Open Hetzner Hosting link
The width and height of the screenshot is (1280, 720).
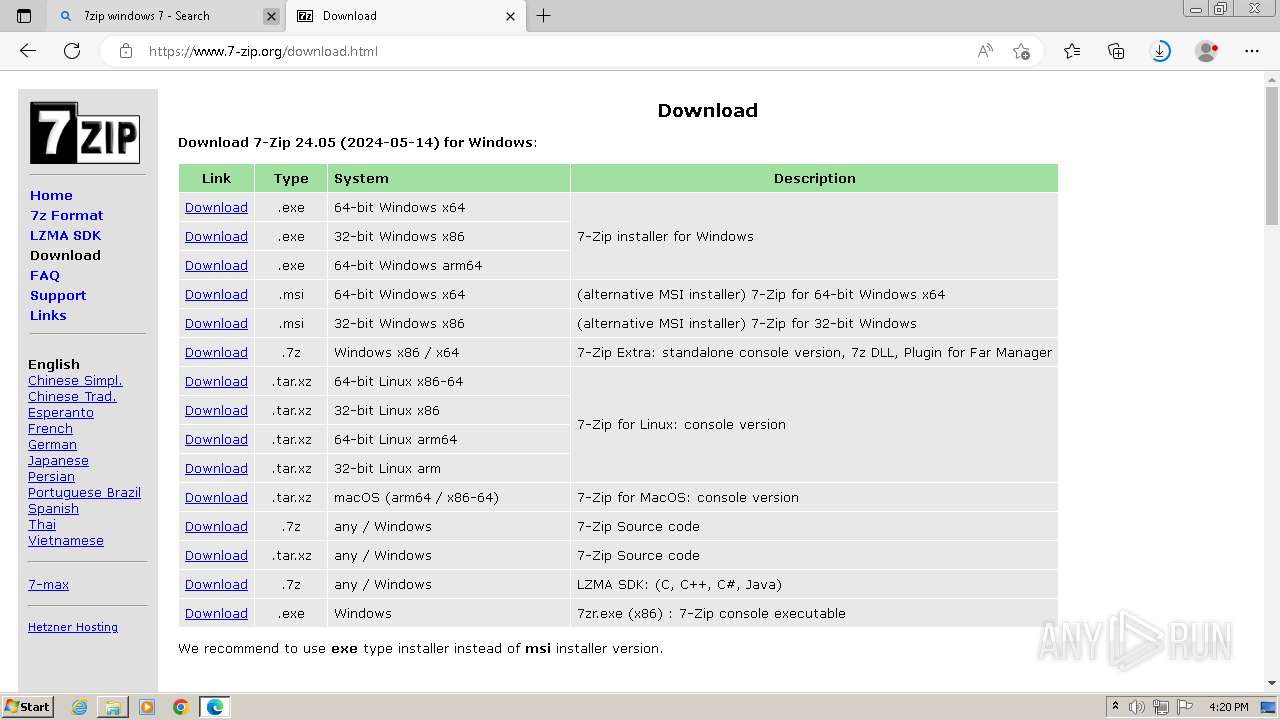73,627
